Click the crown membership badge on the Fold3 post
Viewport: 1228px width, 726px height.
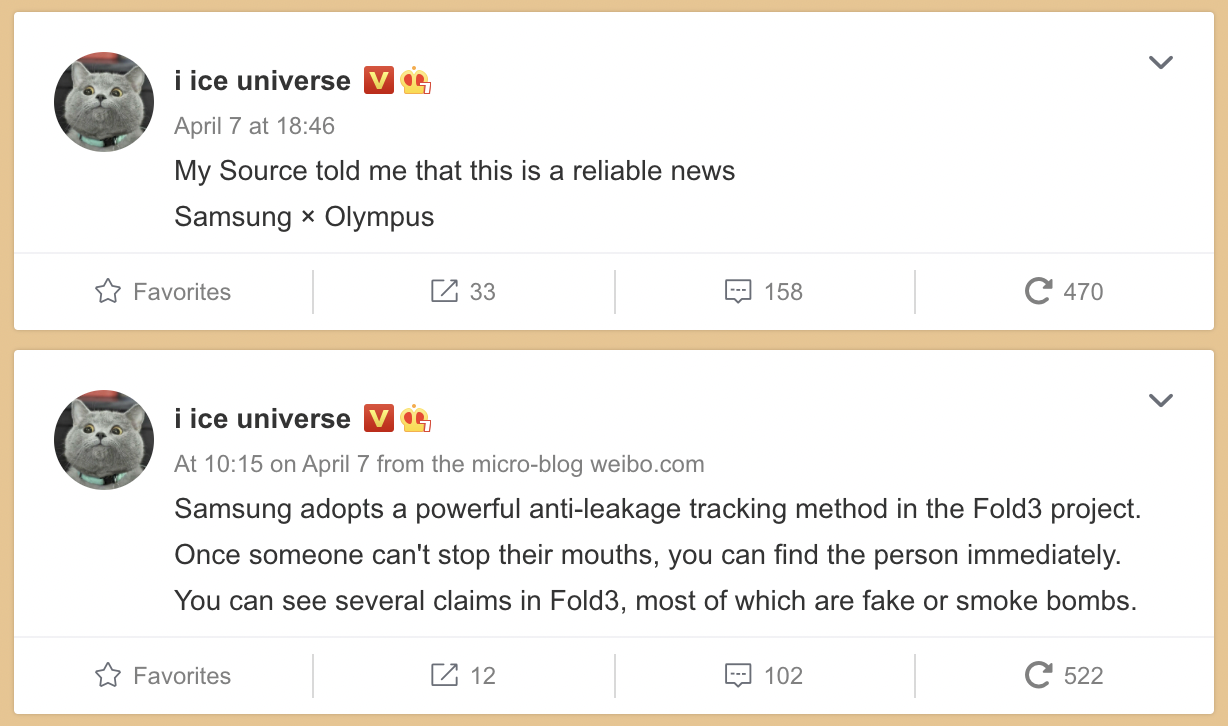(x=416, y=419)
